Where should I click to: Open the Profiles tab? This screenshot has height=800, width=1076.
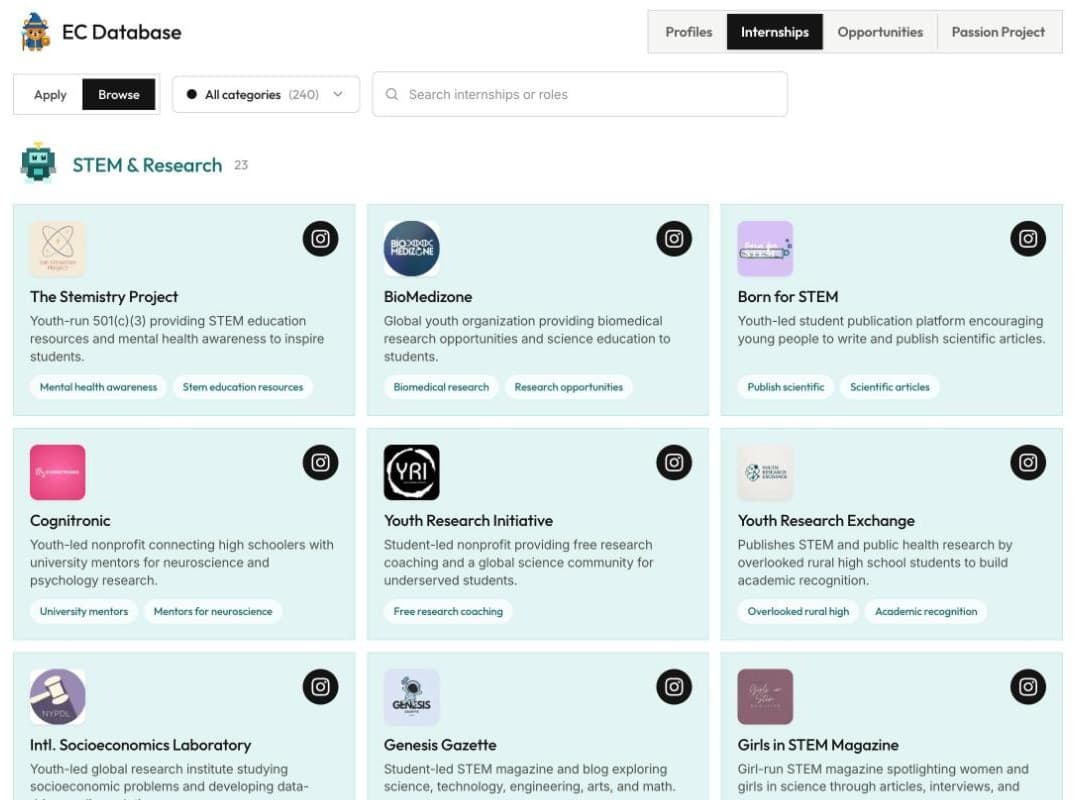[688, 32]
